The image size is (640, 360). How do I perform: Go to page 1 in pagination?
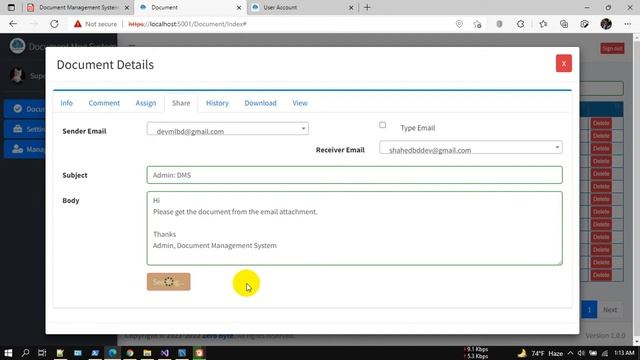[589, 309]
